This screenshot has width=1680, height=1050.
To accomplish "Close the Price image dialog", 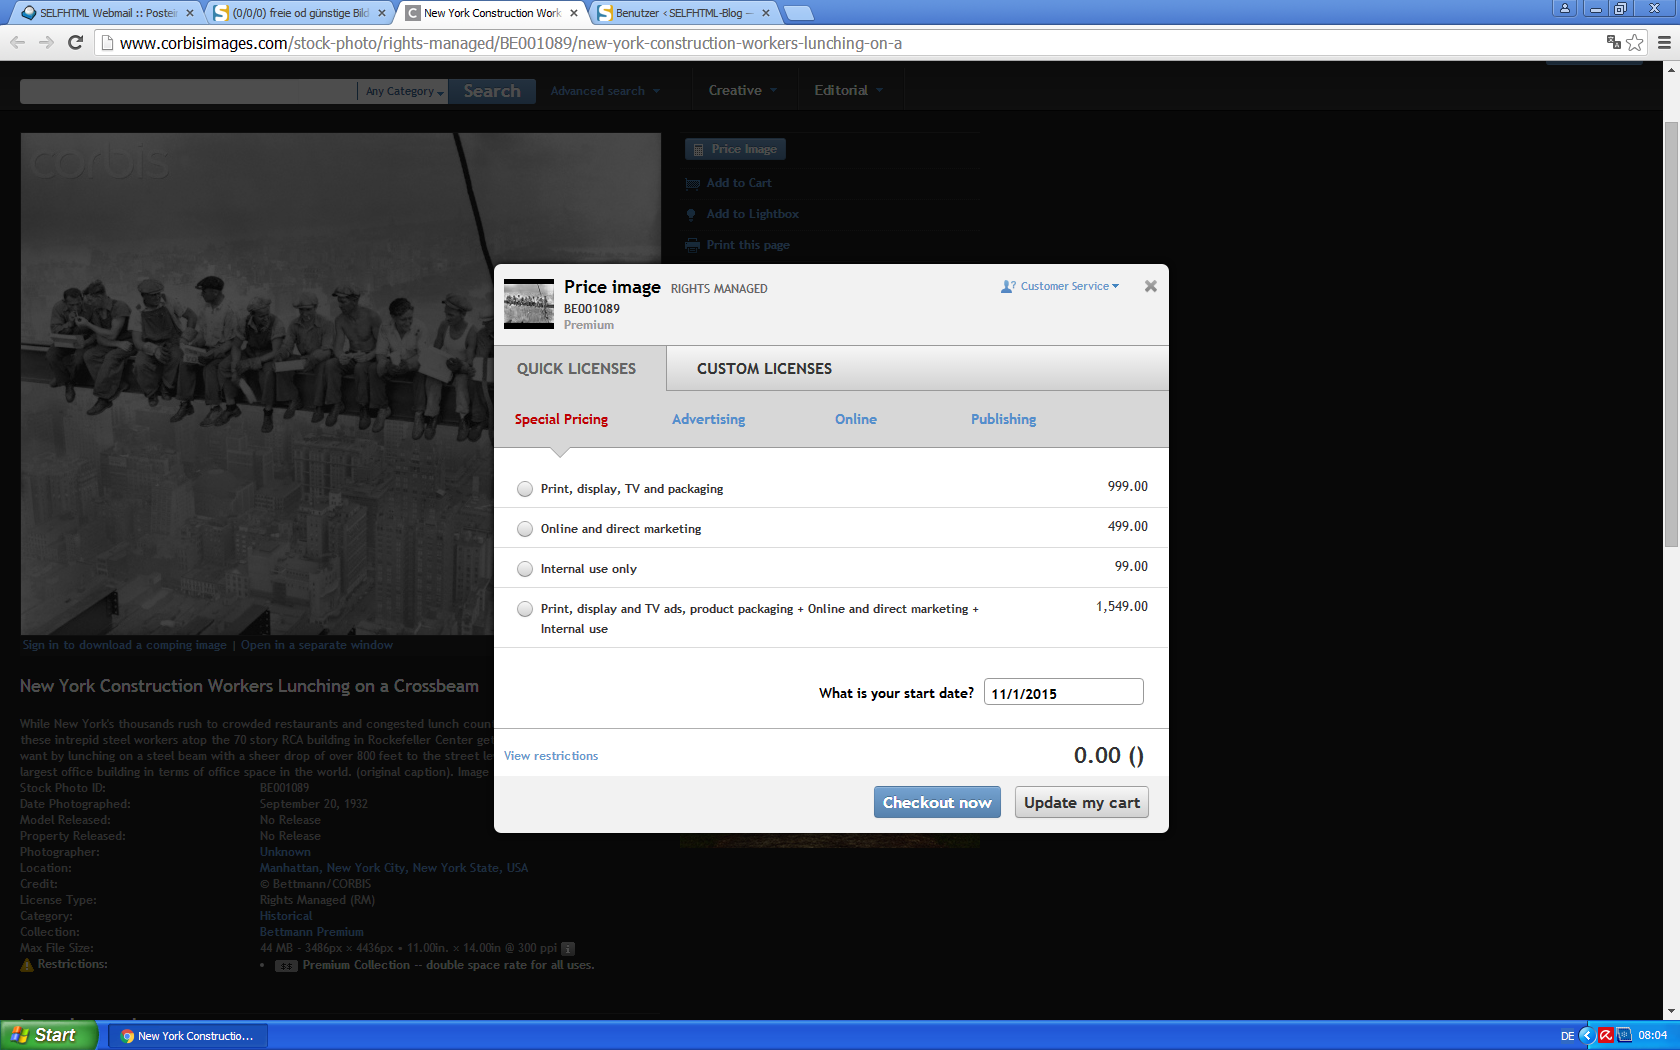I will coord(1151,286).
